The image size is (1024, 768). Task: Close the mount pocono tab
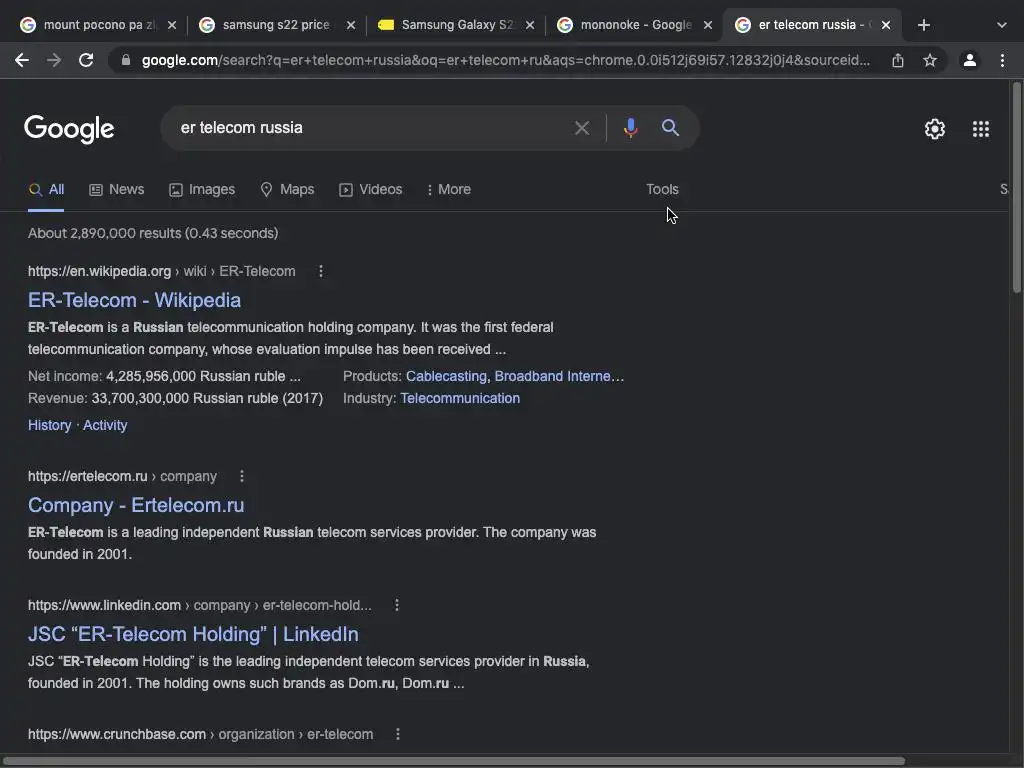(172, 25)
